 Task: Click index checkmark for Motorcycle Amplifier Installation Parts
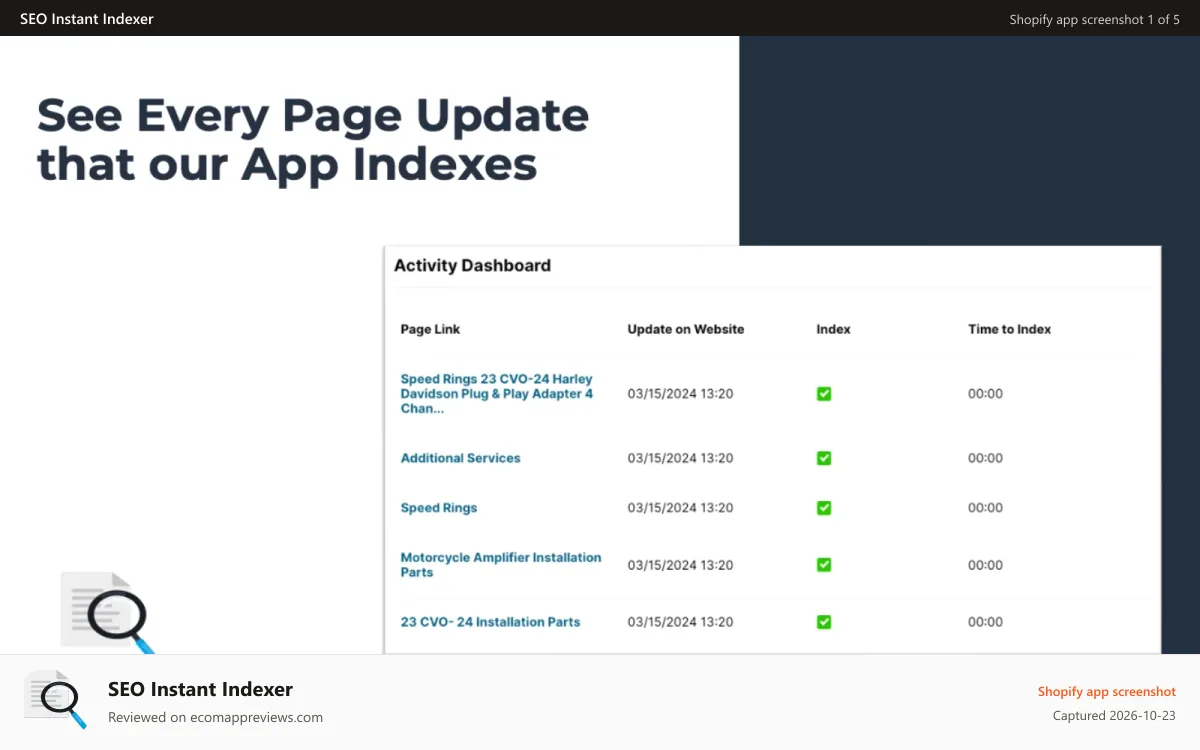[824, 565]
